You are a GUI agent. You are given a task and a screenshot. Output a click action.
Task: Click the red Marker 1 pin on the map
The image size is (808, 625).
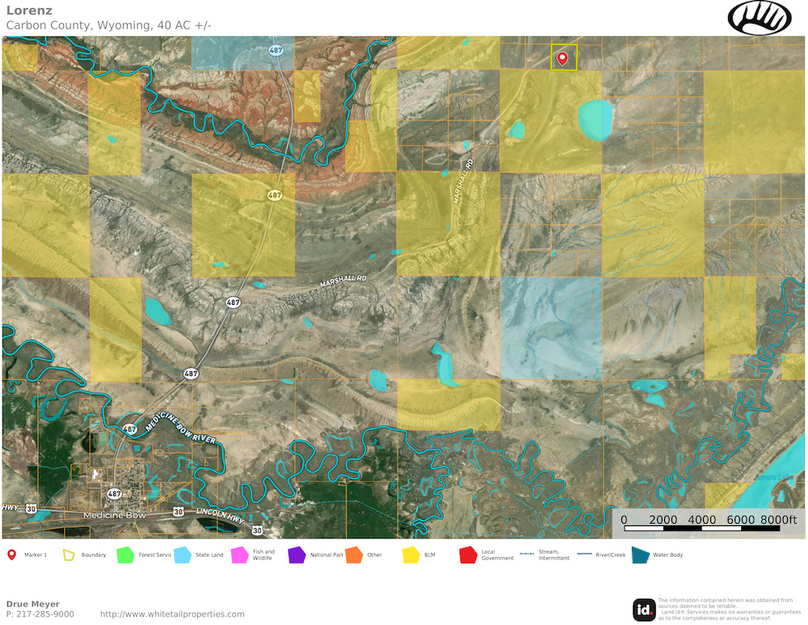562,58
